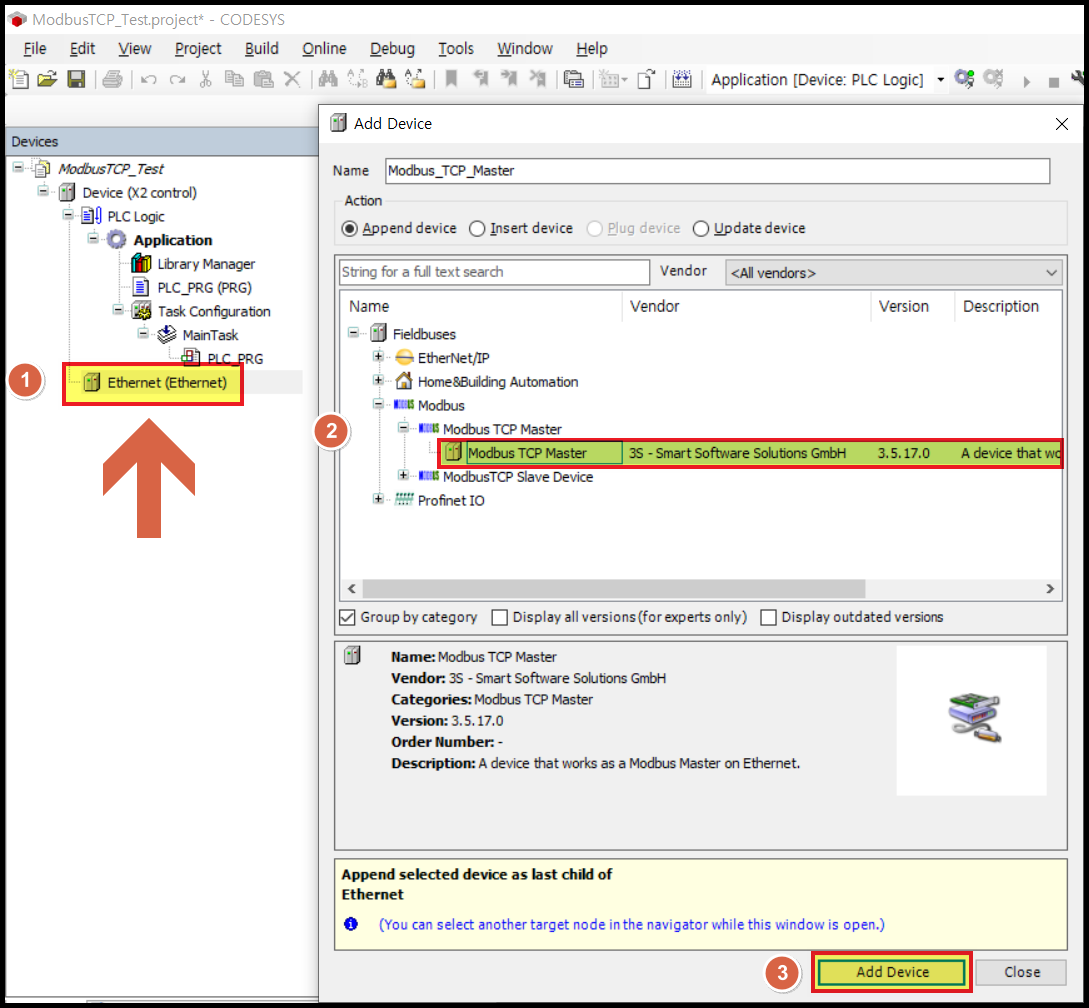1089x1008 pixels.
Task: Open the Online menu
Action: click(324, 49)
